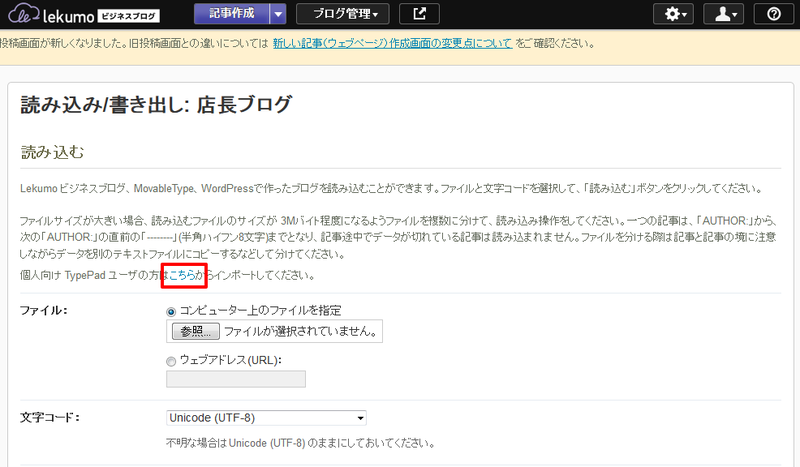Open the 記事作成 button
The width and height of the screenshot is (800, 467).
[232, 14]
